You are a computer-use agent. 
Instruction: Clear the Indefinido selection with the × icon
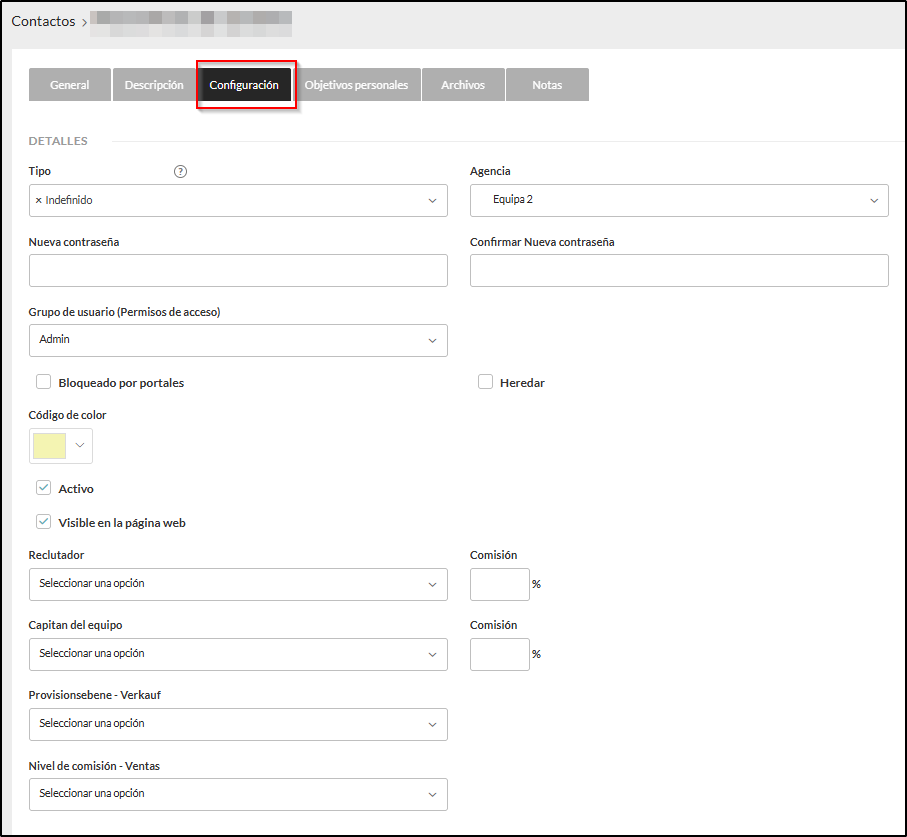38,200
